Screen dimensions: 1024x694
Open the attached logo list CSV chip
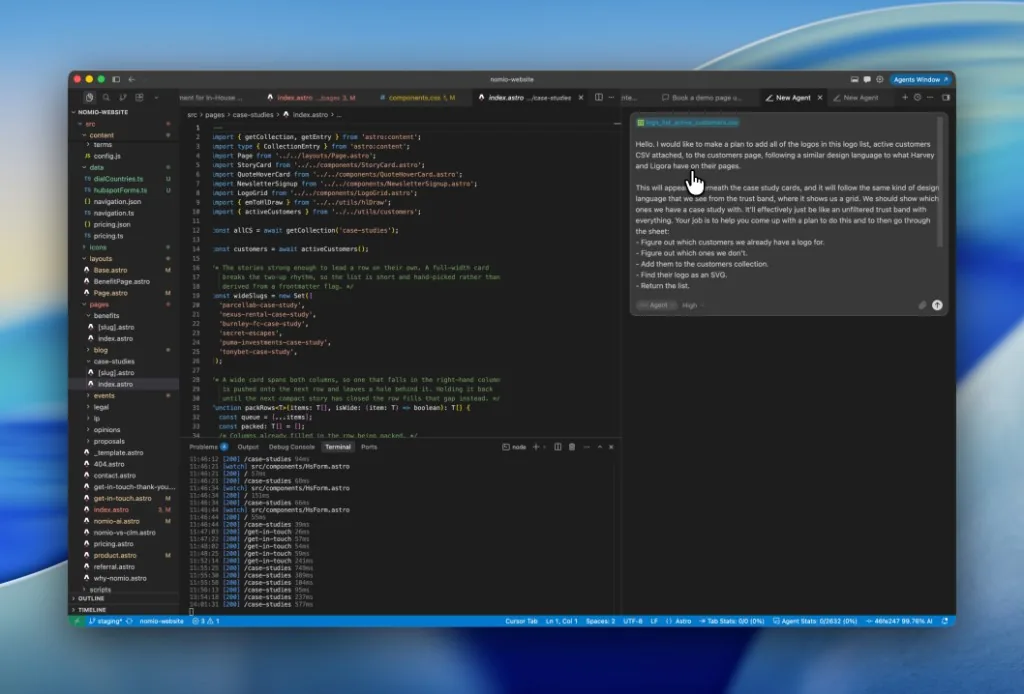click(x=688, y=123)
